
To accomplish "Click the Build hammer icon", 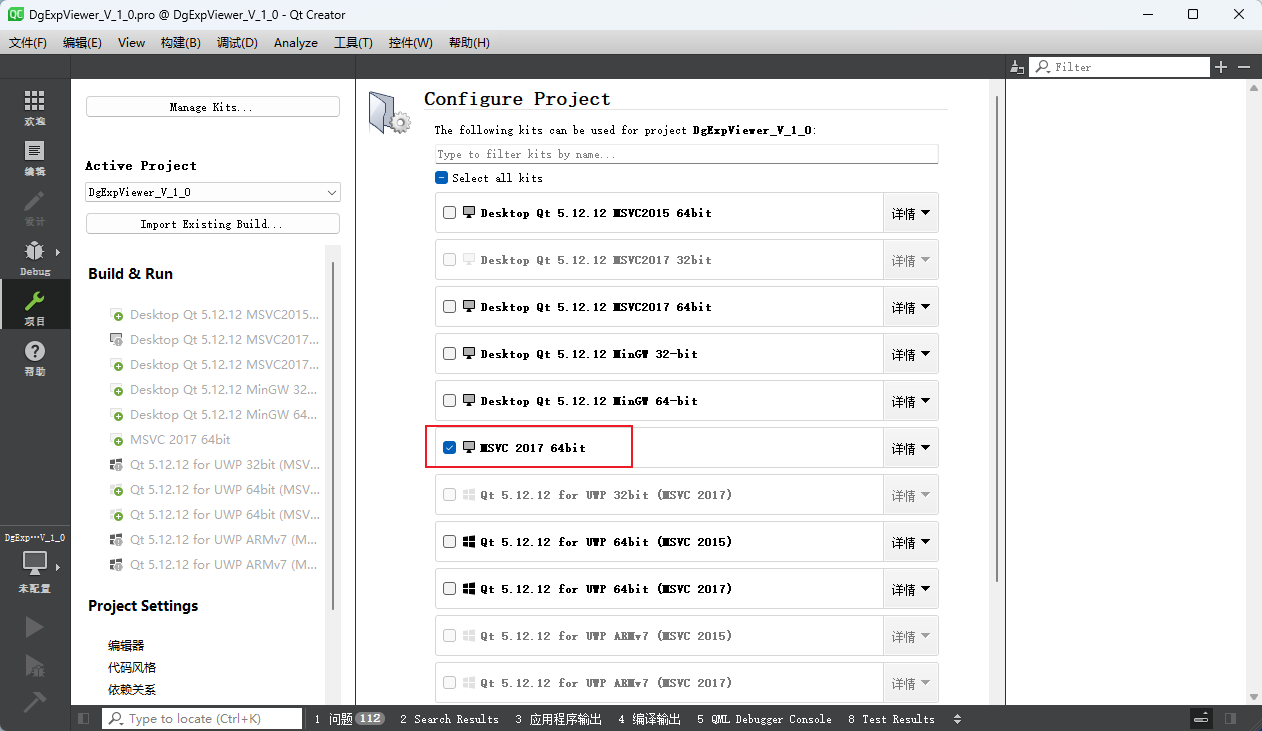I will click(34, 702).
